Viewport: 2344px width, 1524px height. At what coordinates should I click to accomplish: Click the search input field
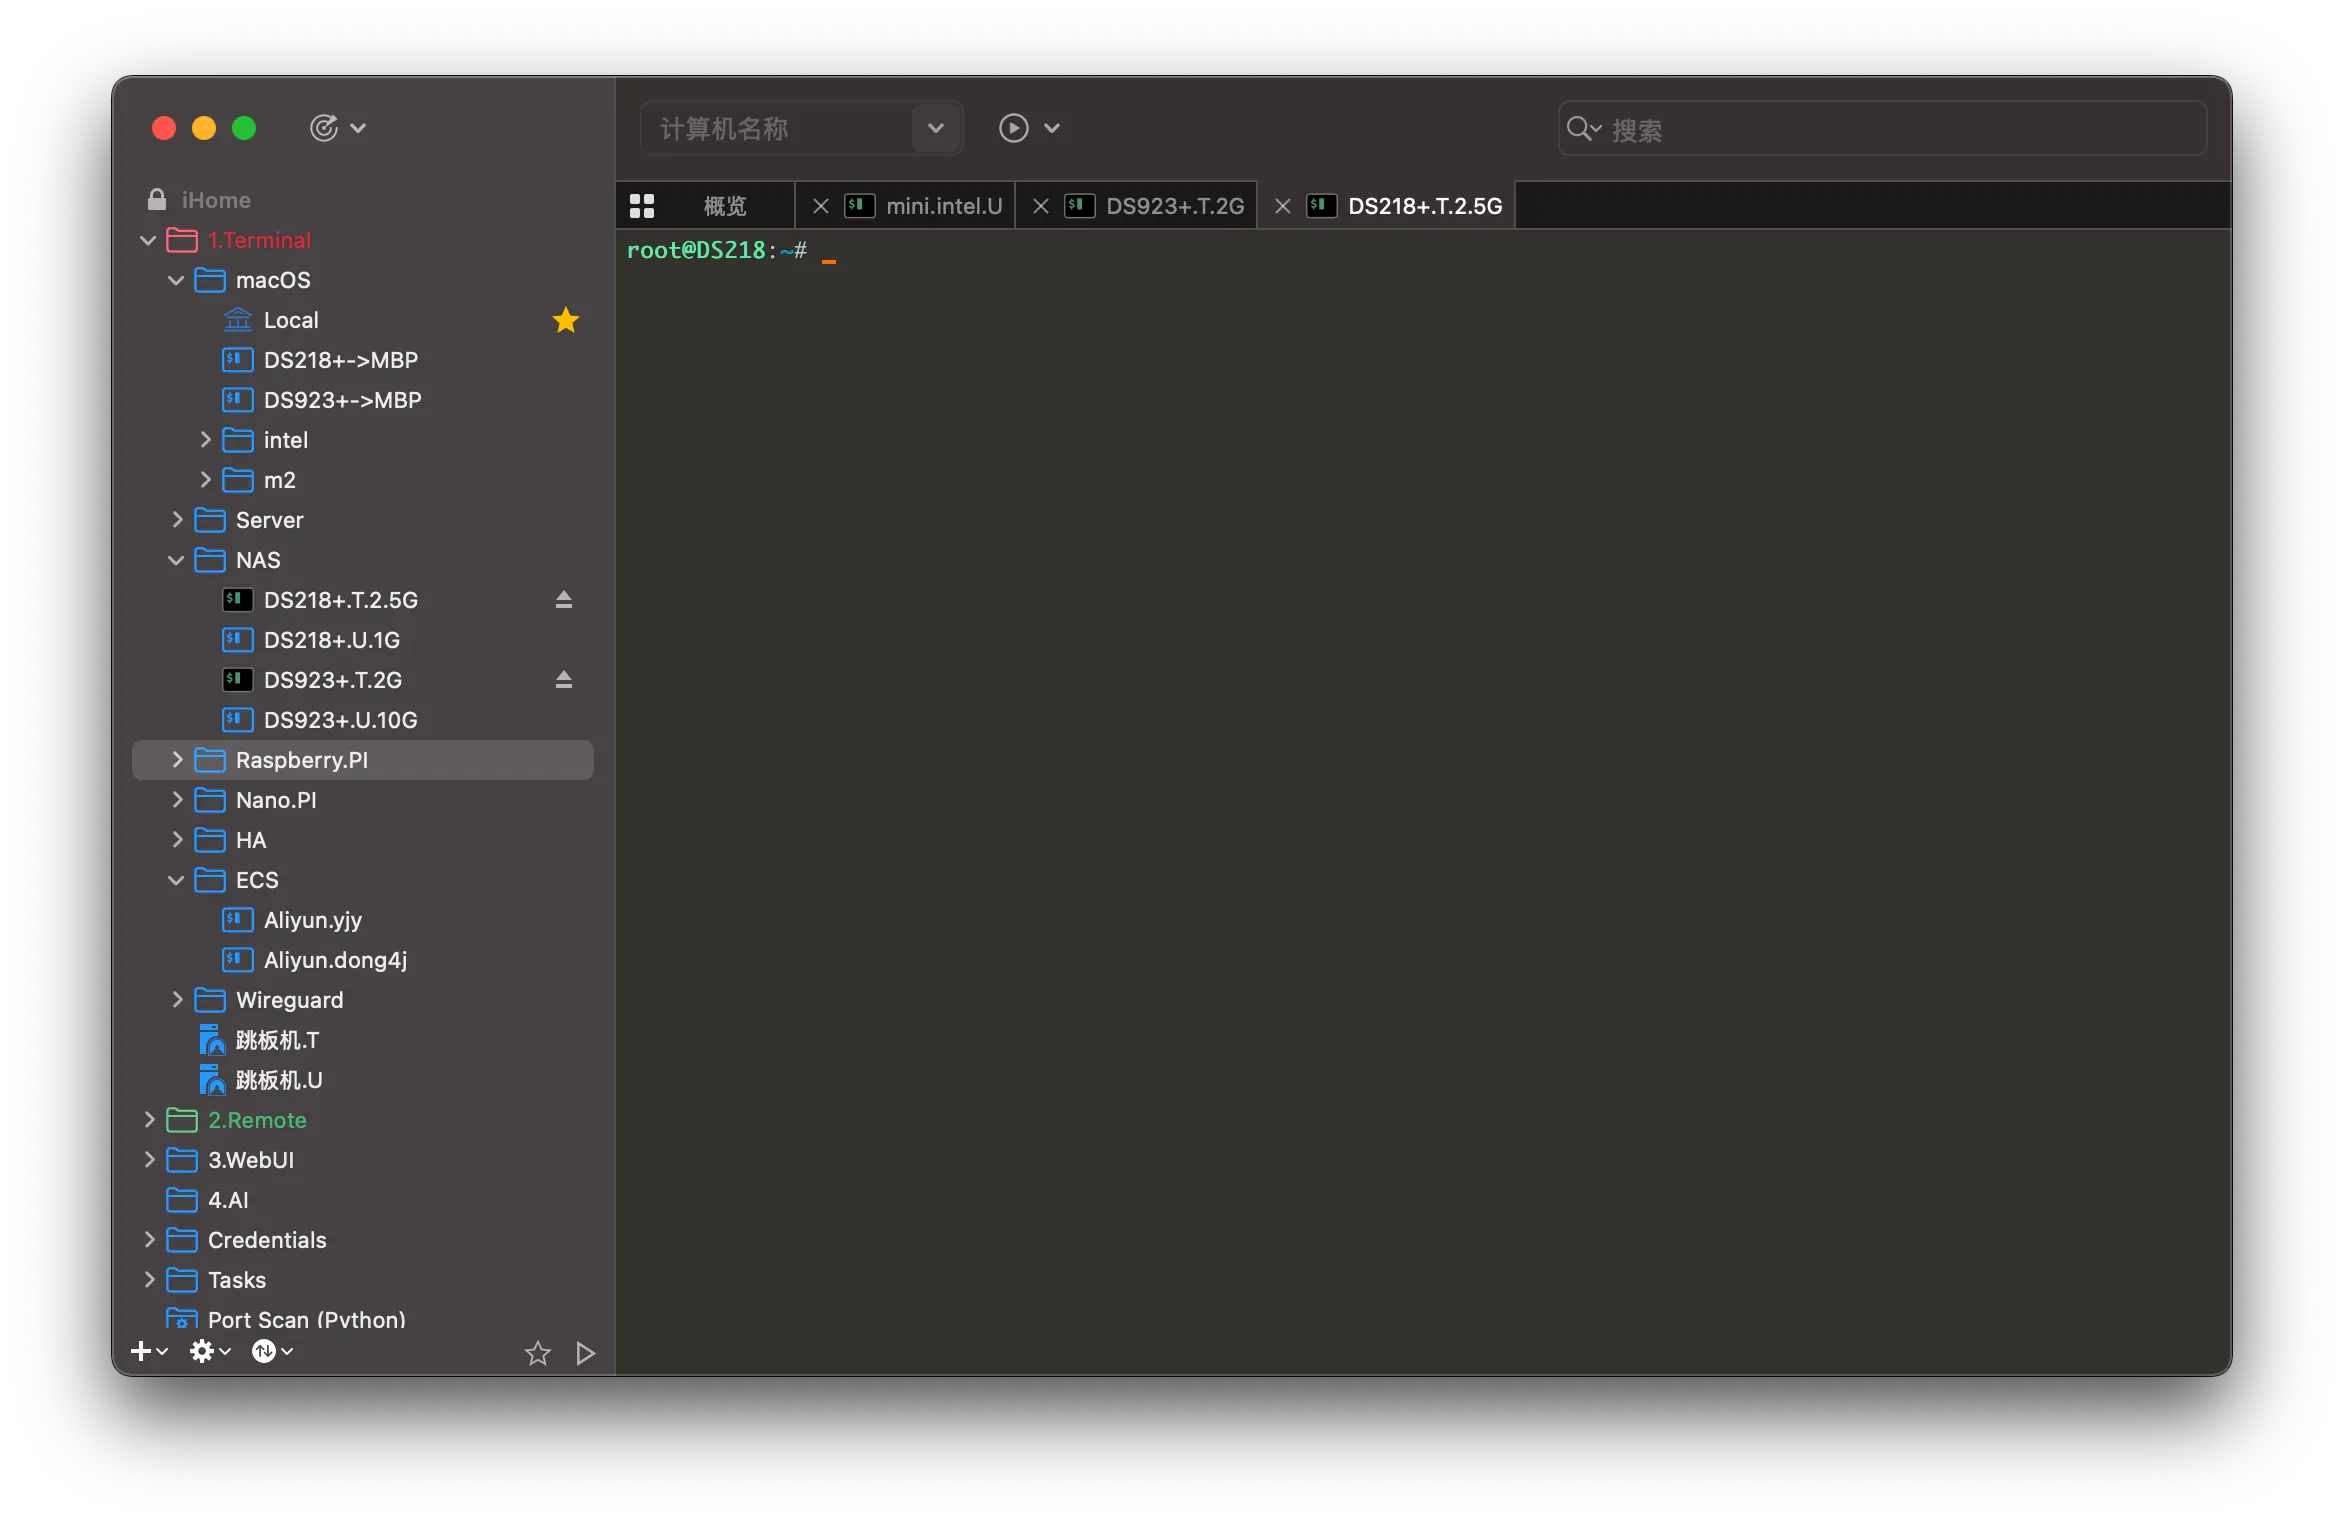(x=1900, y=130)
